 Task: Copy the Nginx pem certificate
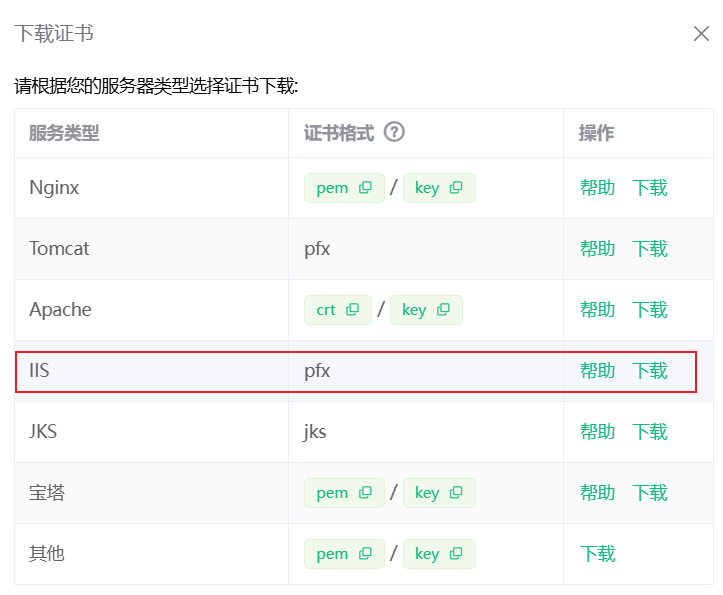pos(365,188)
